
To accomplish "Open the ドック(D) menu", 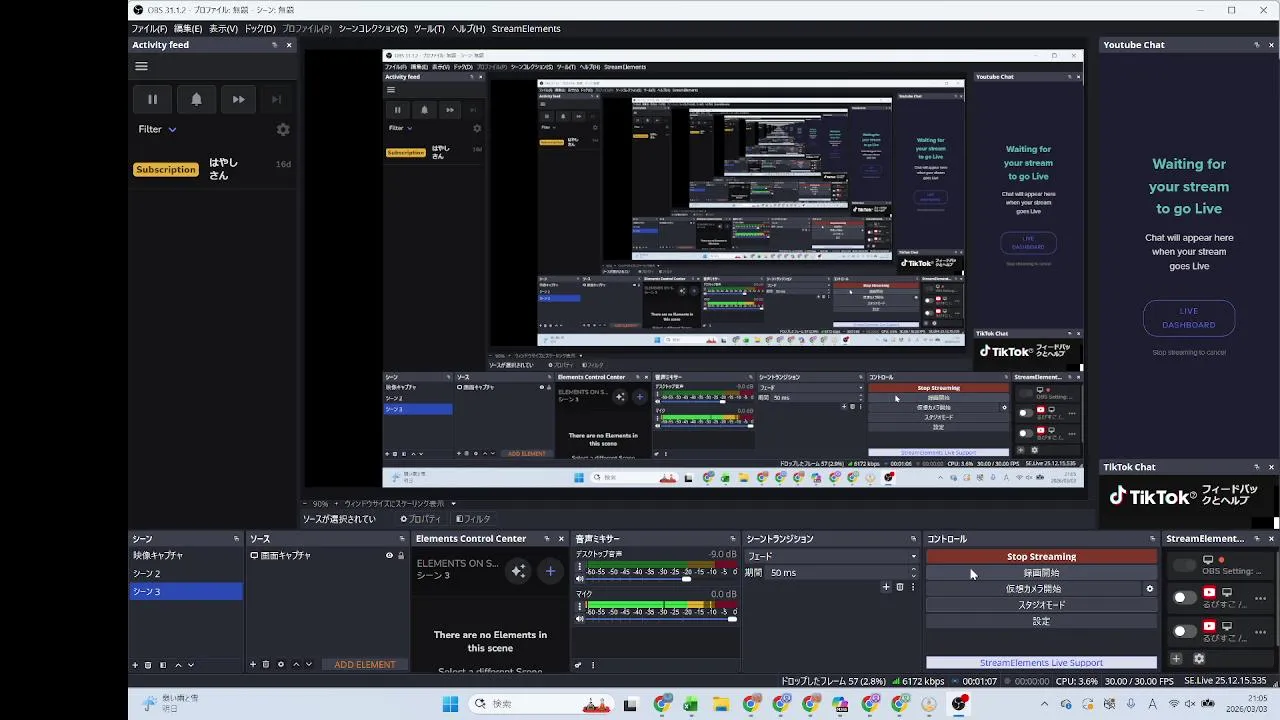I will 260,29.
